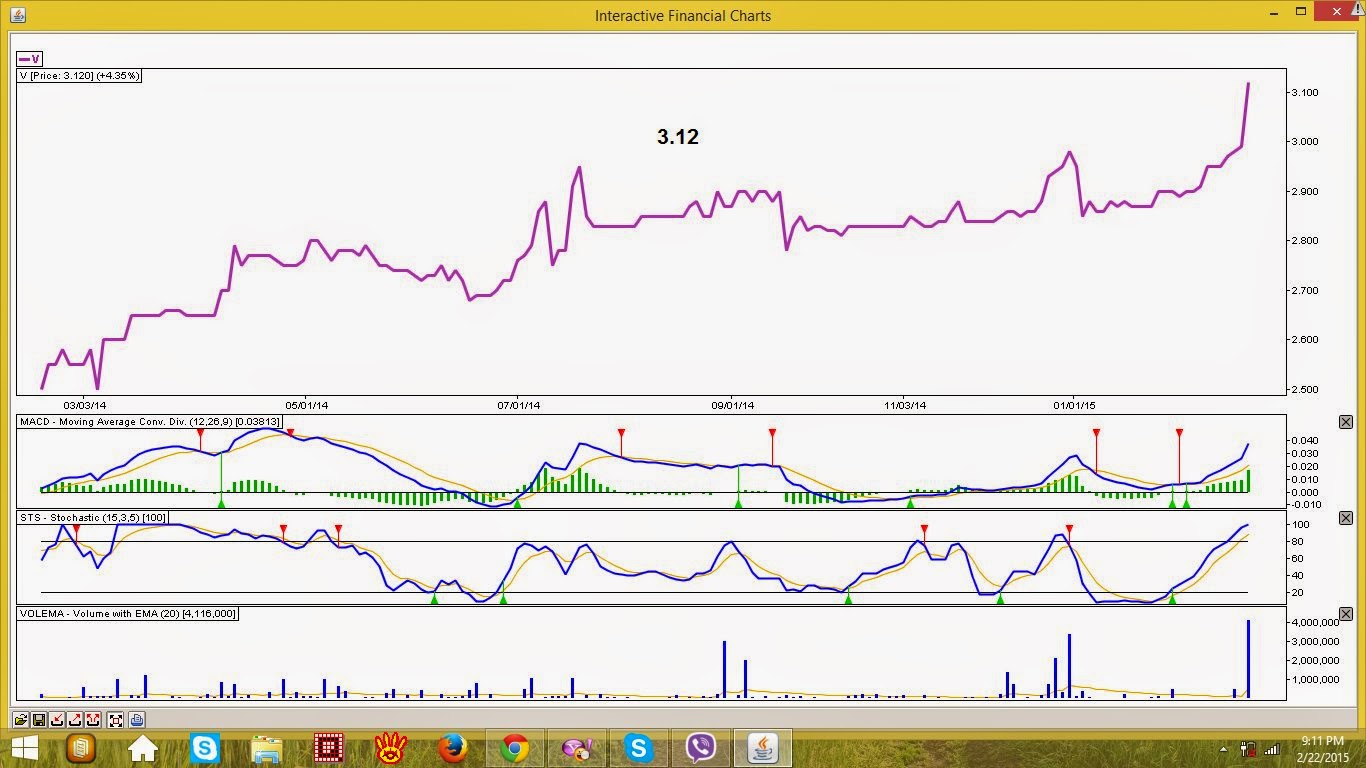Image resolution: width=1366 pixels, height=768 pixels.
Task: Click the network signal icon in the system tray
Action: click(1272, 748)
